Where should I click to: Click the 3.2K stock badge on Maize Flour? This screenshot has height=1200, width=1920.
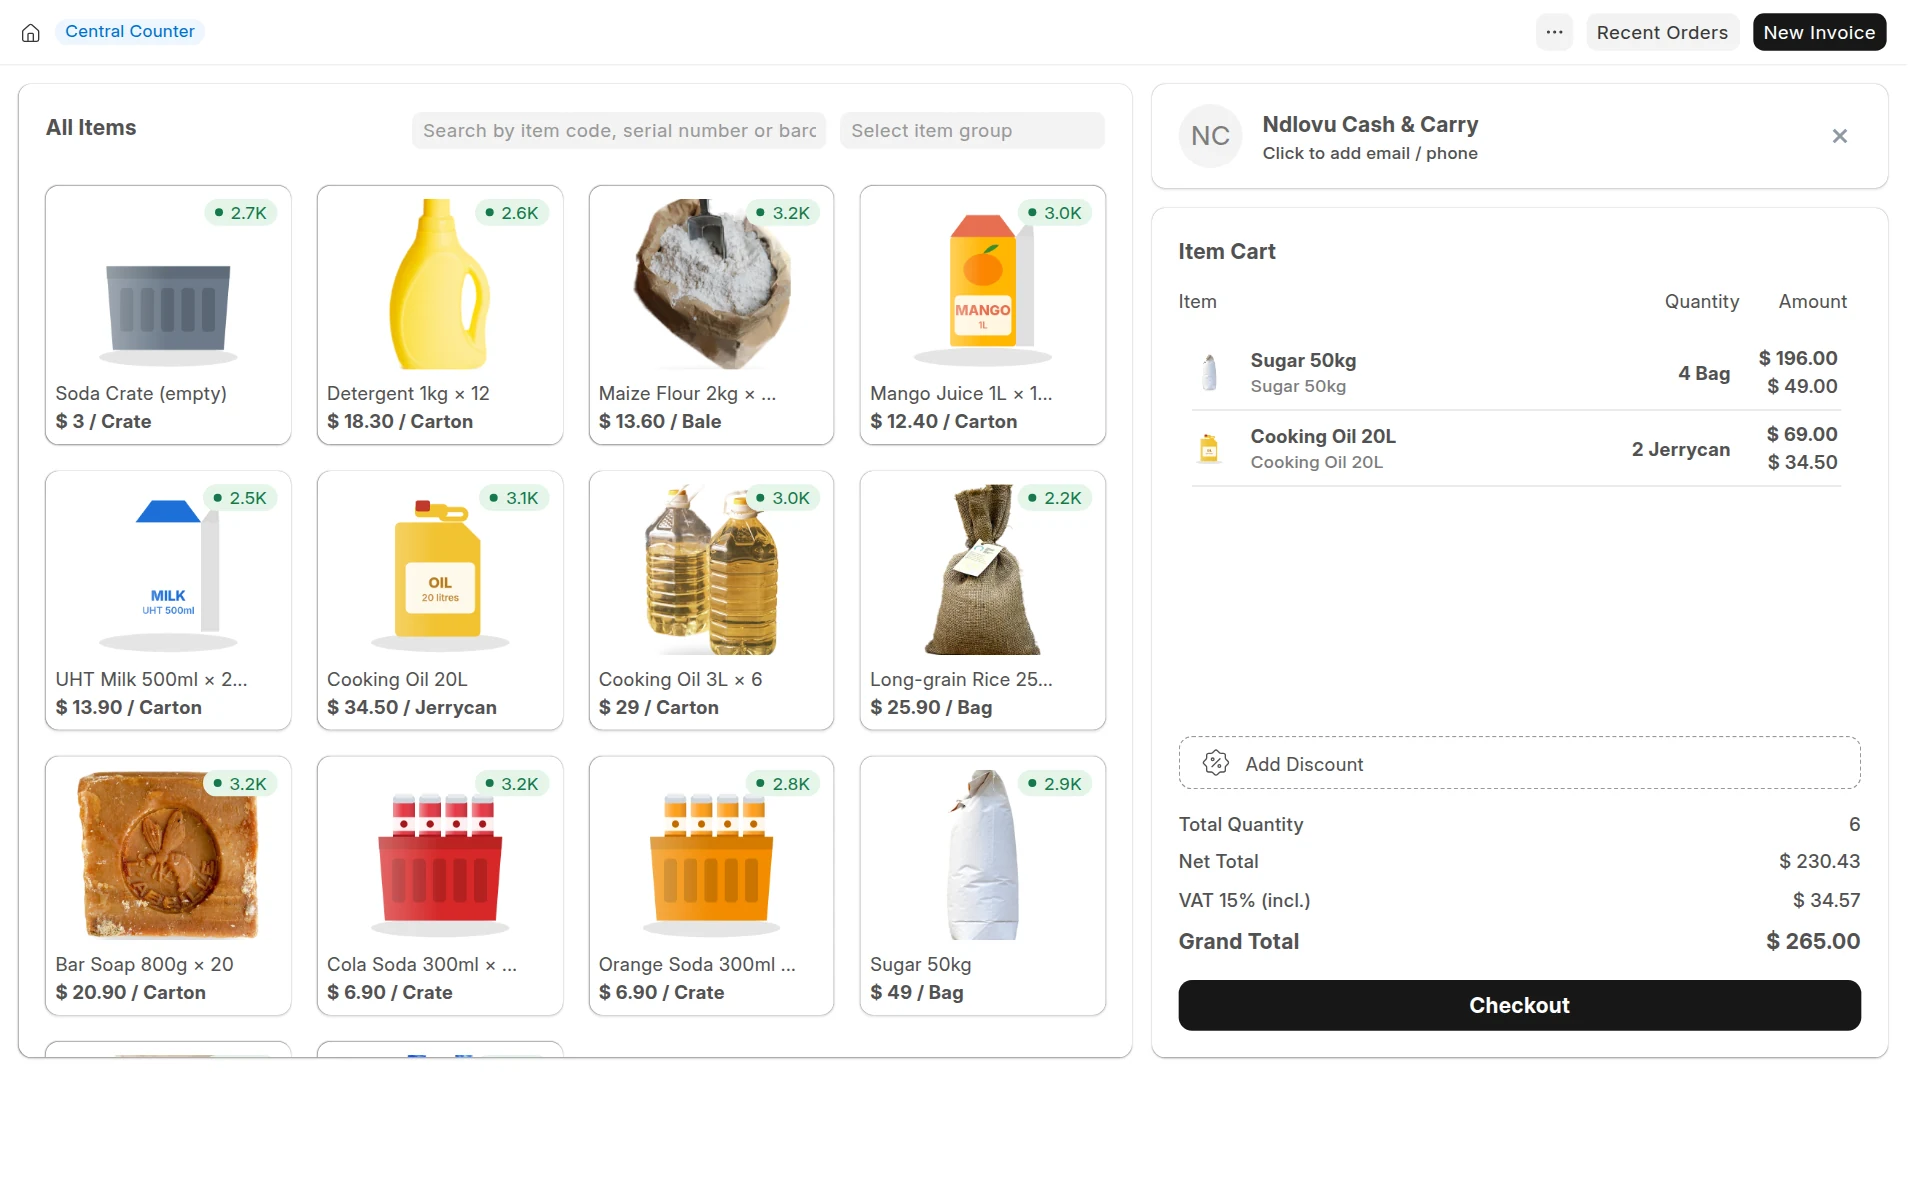tap(783, 213)
